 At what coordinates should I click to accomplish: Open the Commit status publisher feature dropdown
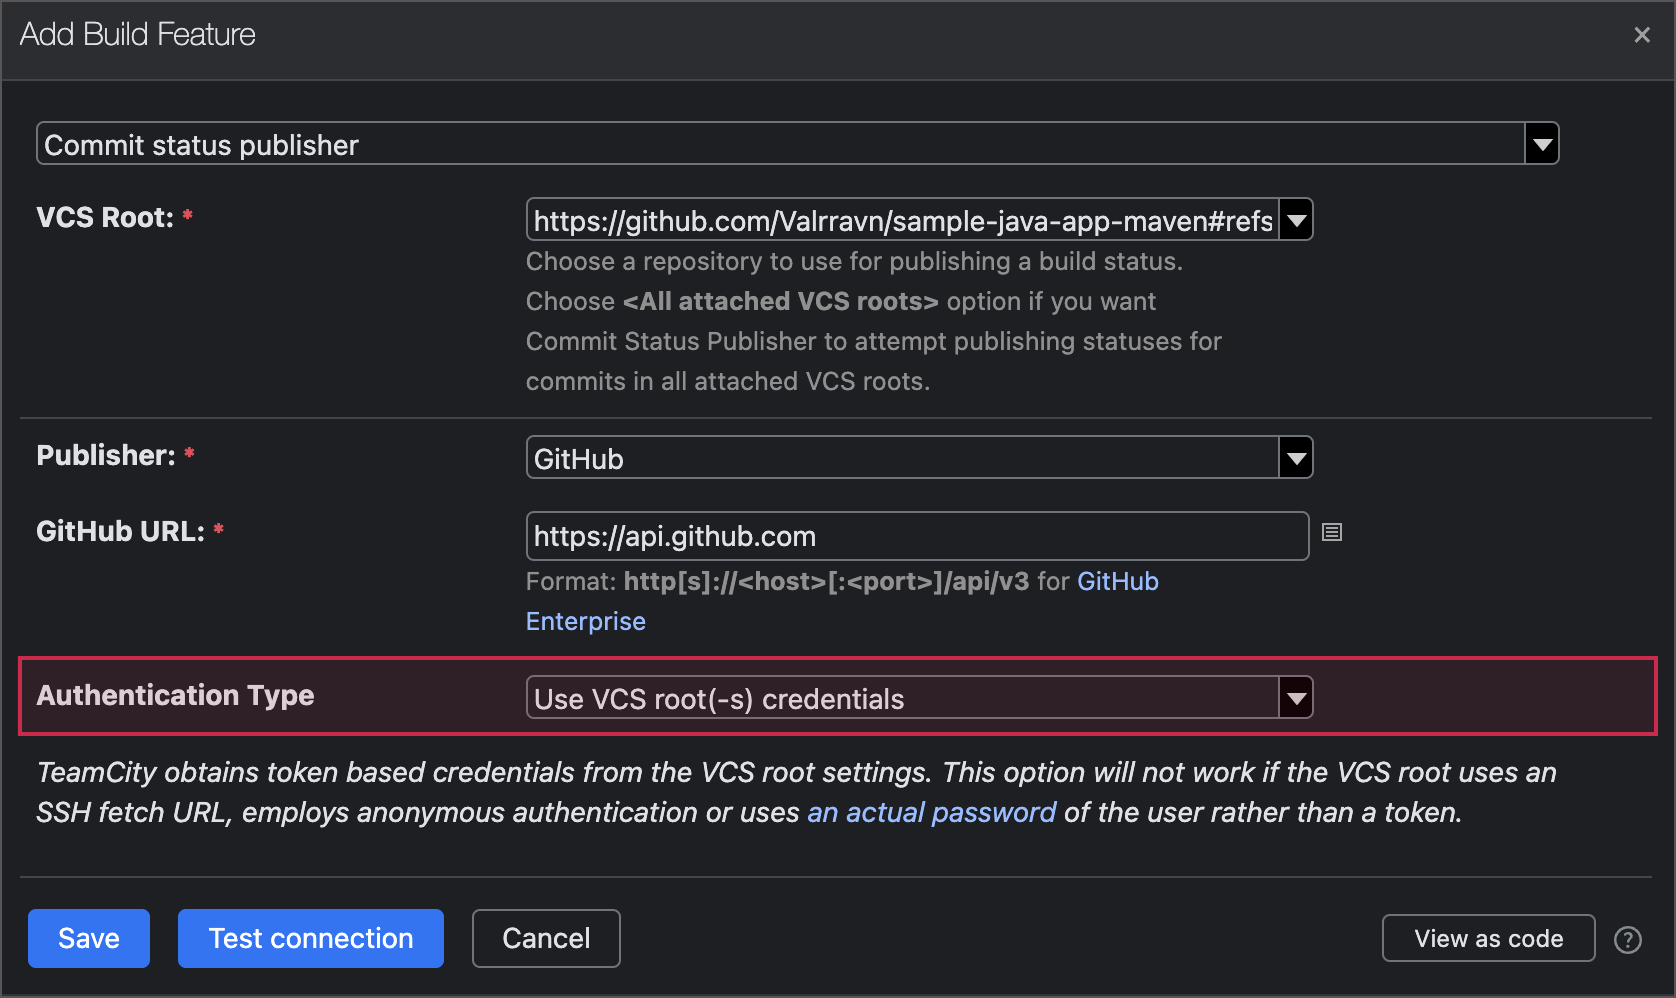(790, 143)
